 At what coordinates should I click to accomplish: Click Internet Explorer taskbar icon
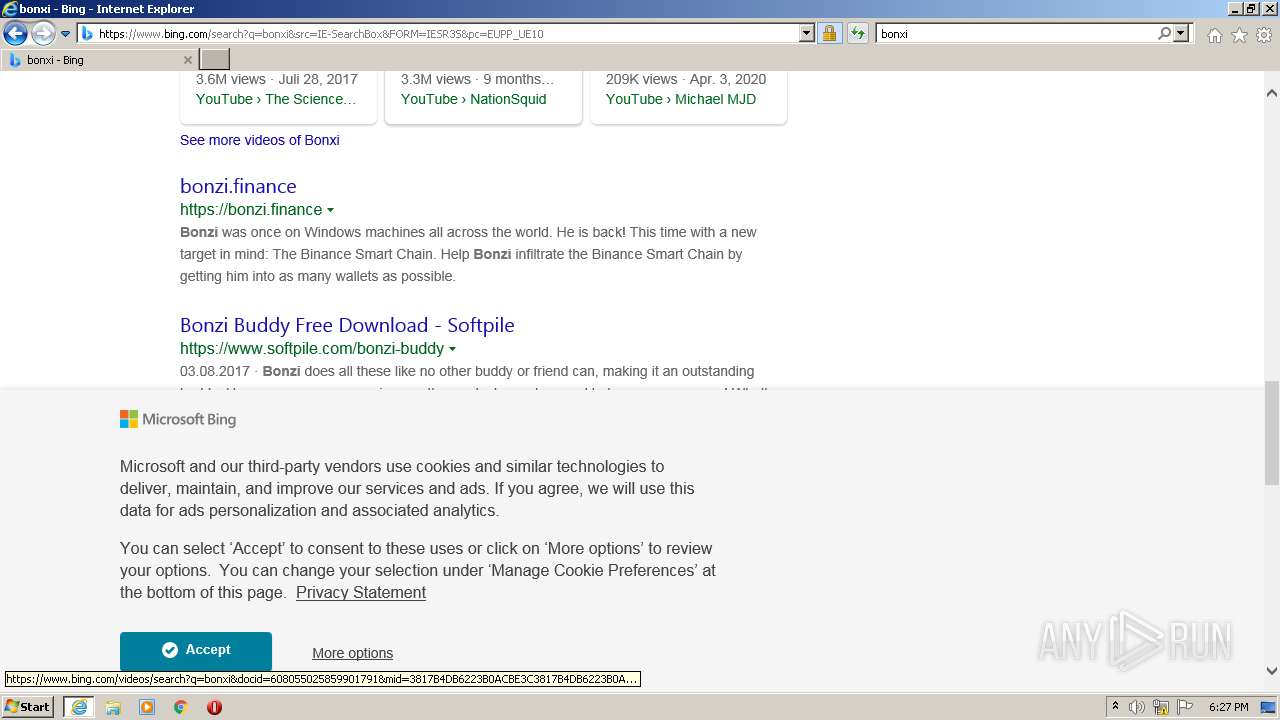coord(79,707)
